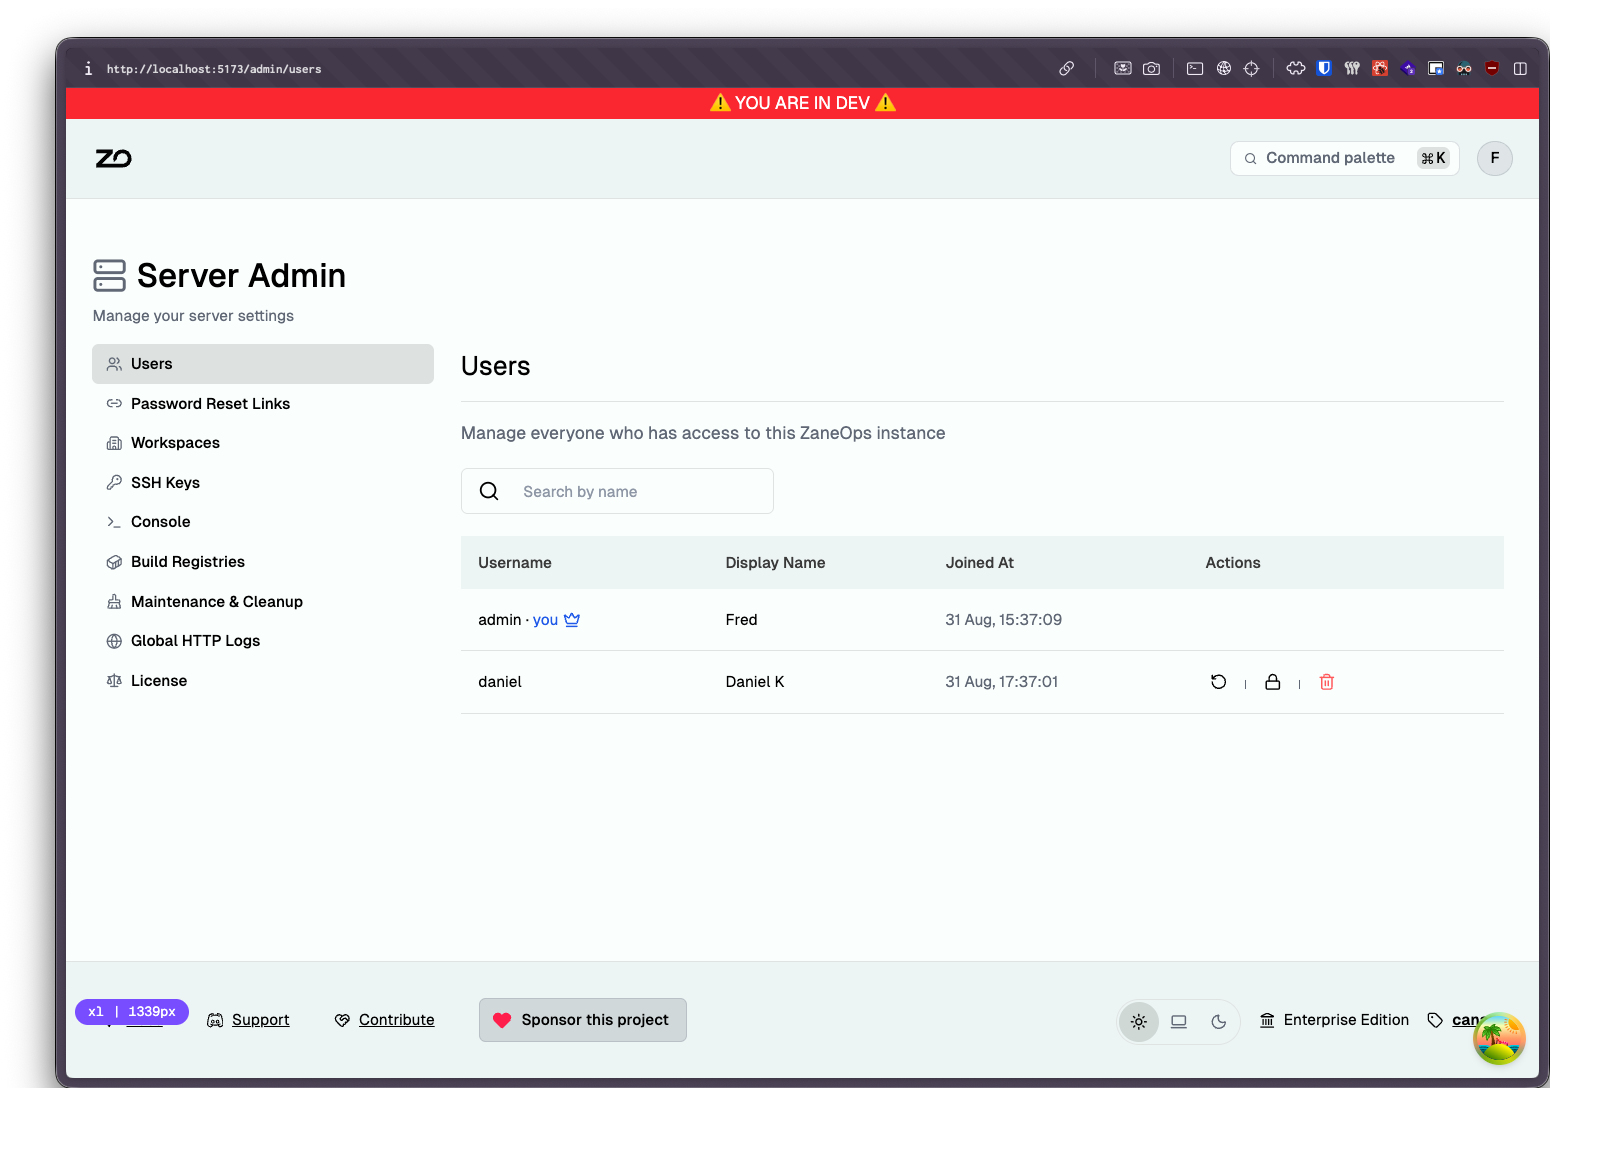This screenshot has height=1162, width=1605.
Task: Open the Command palette search
Action: pyautogui.click(x=1344, y=158)
